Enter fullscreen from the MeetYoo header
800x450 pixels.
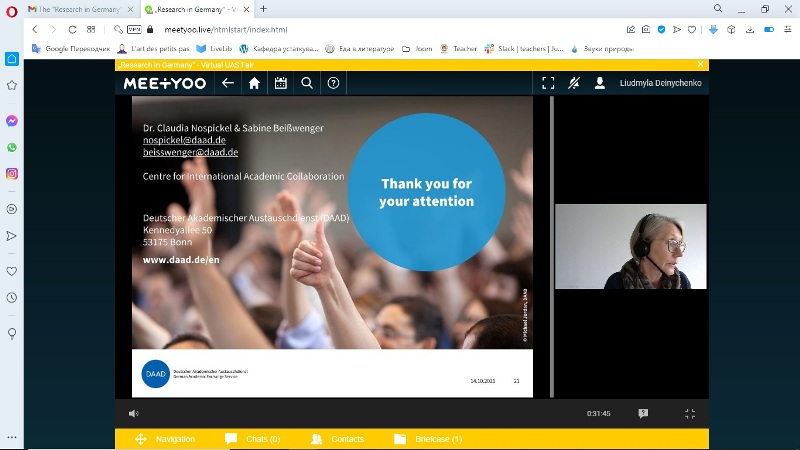(547, 83)
